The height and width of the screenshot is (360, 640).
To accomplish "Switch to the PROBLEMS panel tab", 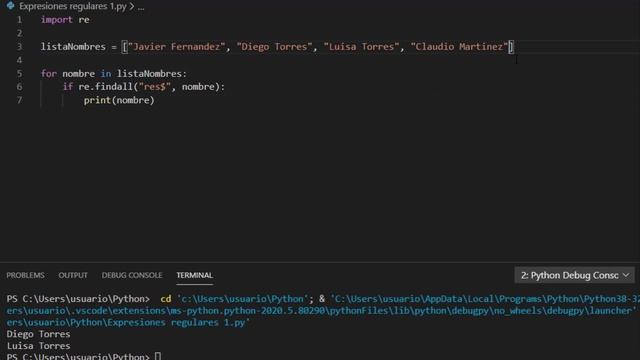I will 25,275.
